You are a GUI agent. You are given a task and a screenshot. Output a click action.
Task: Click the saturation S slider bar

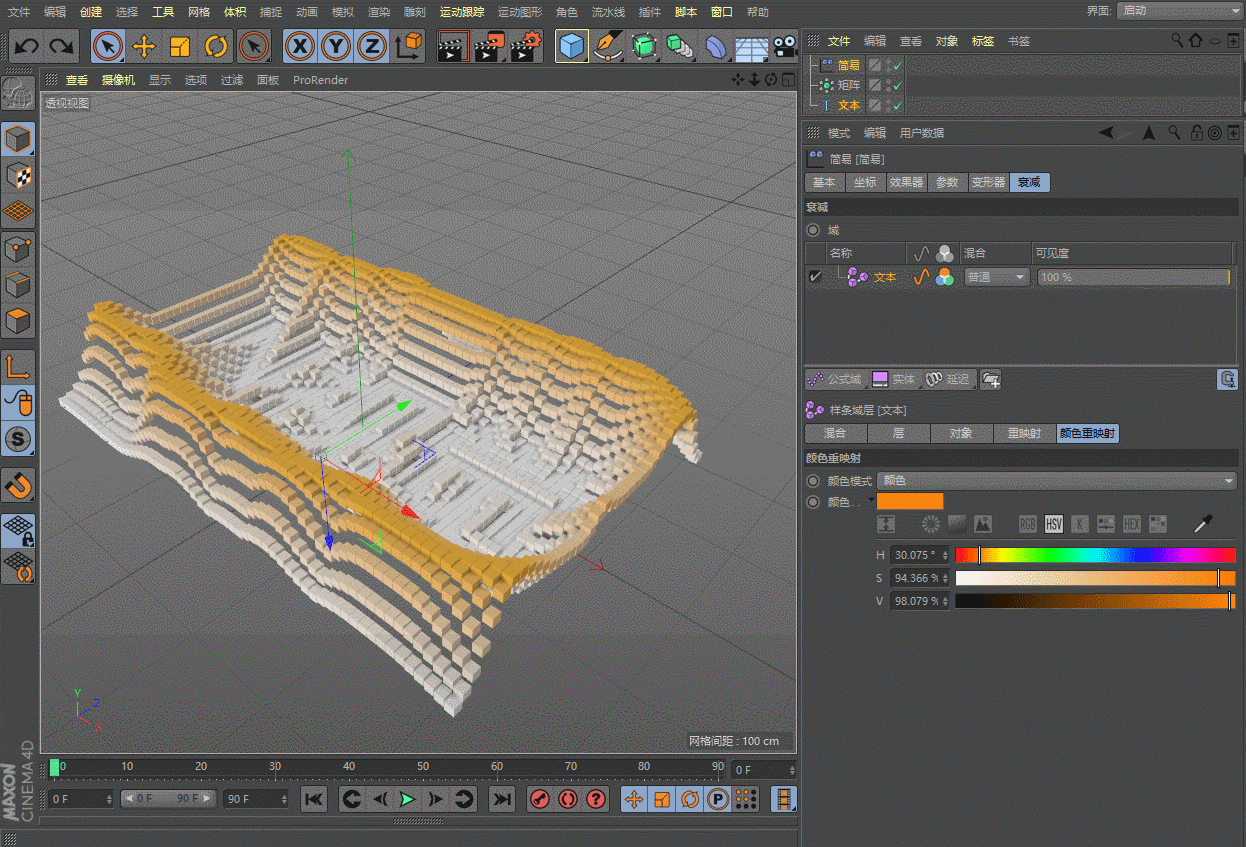pos(1096,578)
